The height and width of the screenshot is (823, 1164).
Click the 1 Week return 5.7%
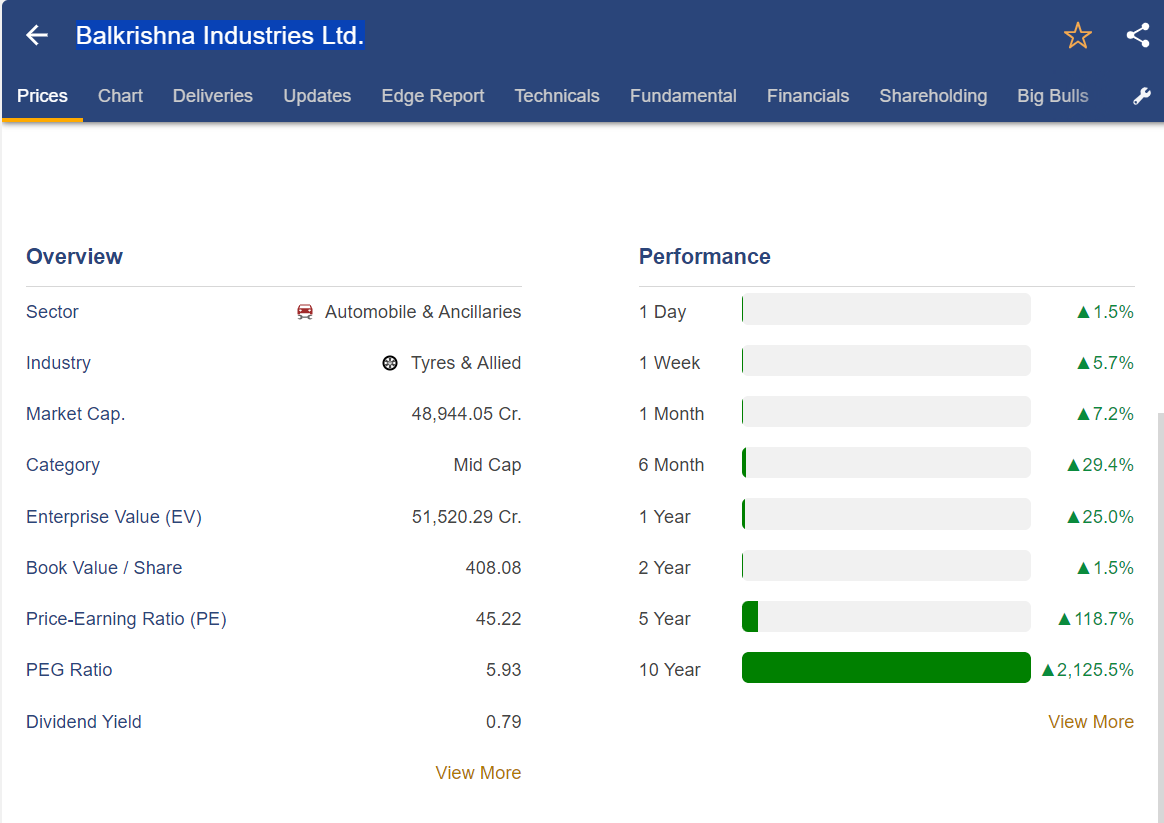(x=1105, y=363)
